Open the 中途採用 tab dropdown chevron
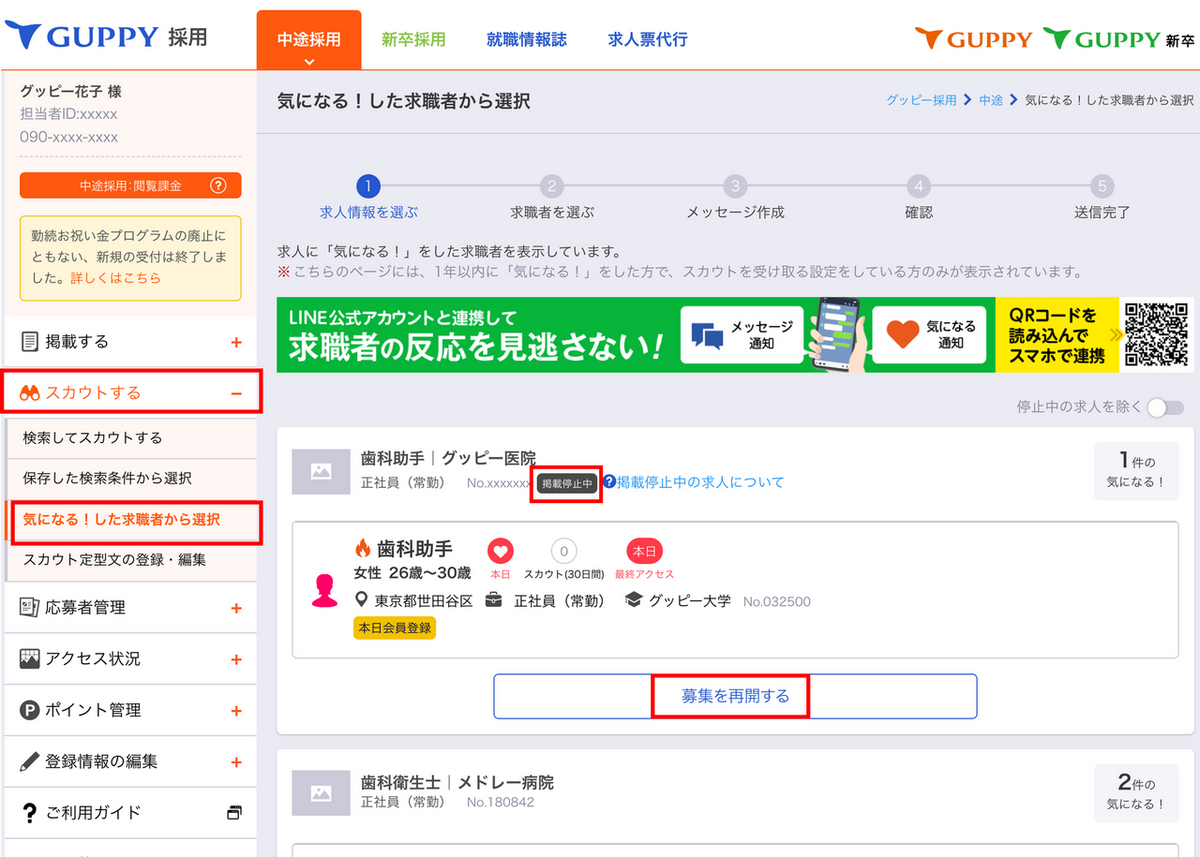This screenshot has height=857, width=1200. (309, 61)
